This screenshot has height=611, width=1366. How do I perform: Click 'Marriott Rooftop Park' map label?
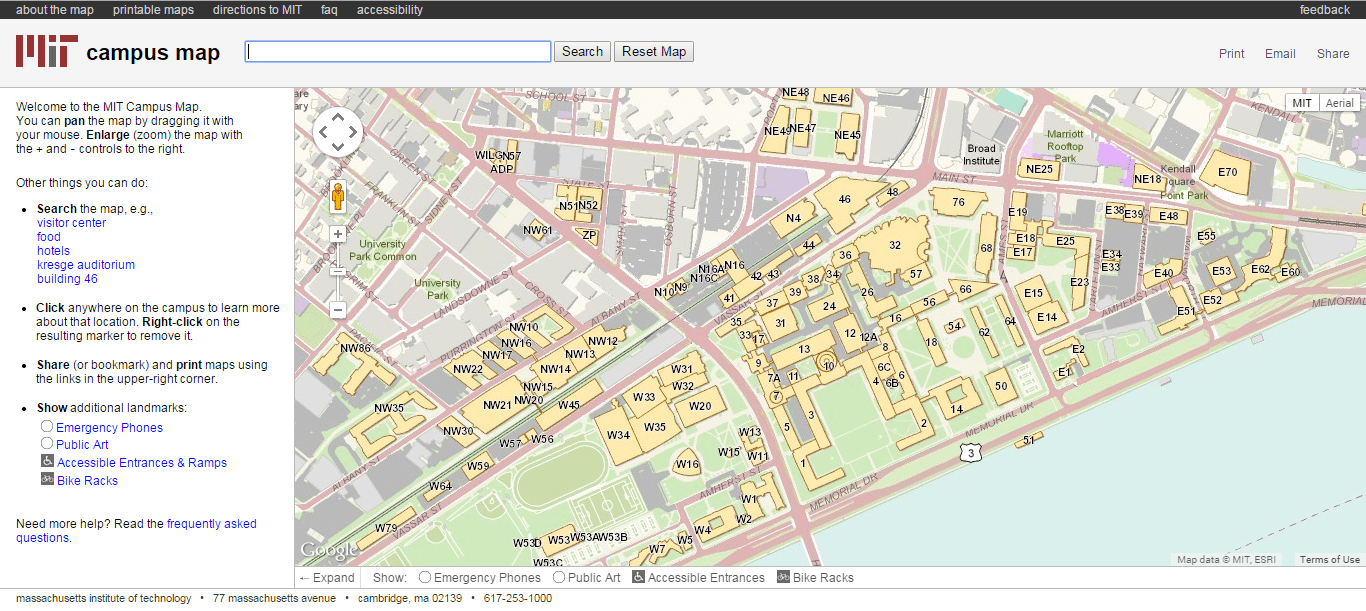click(1064, 146)
